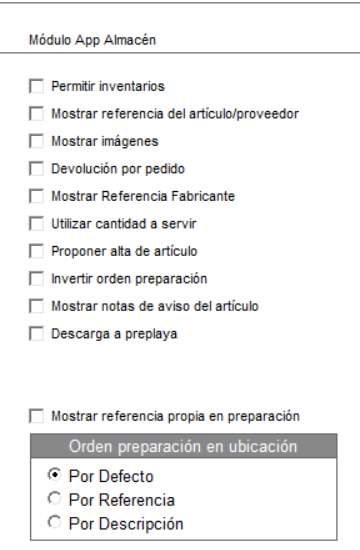
Task: Click the Permitir inventarios label text
Action: pyautogui.click(x=108, y=86)
